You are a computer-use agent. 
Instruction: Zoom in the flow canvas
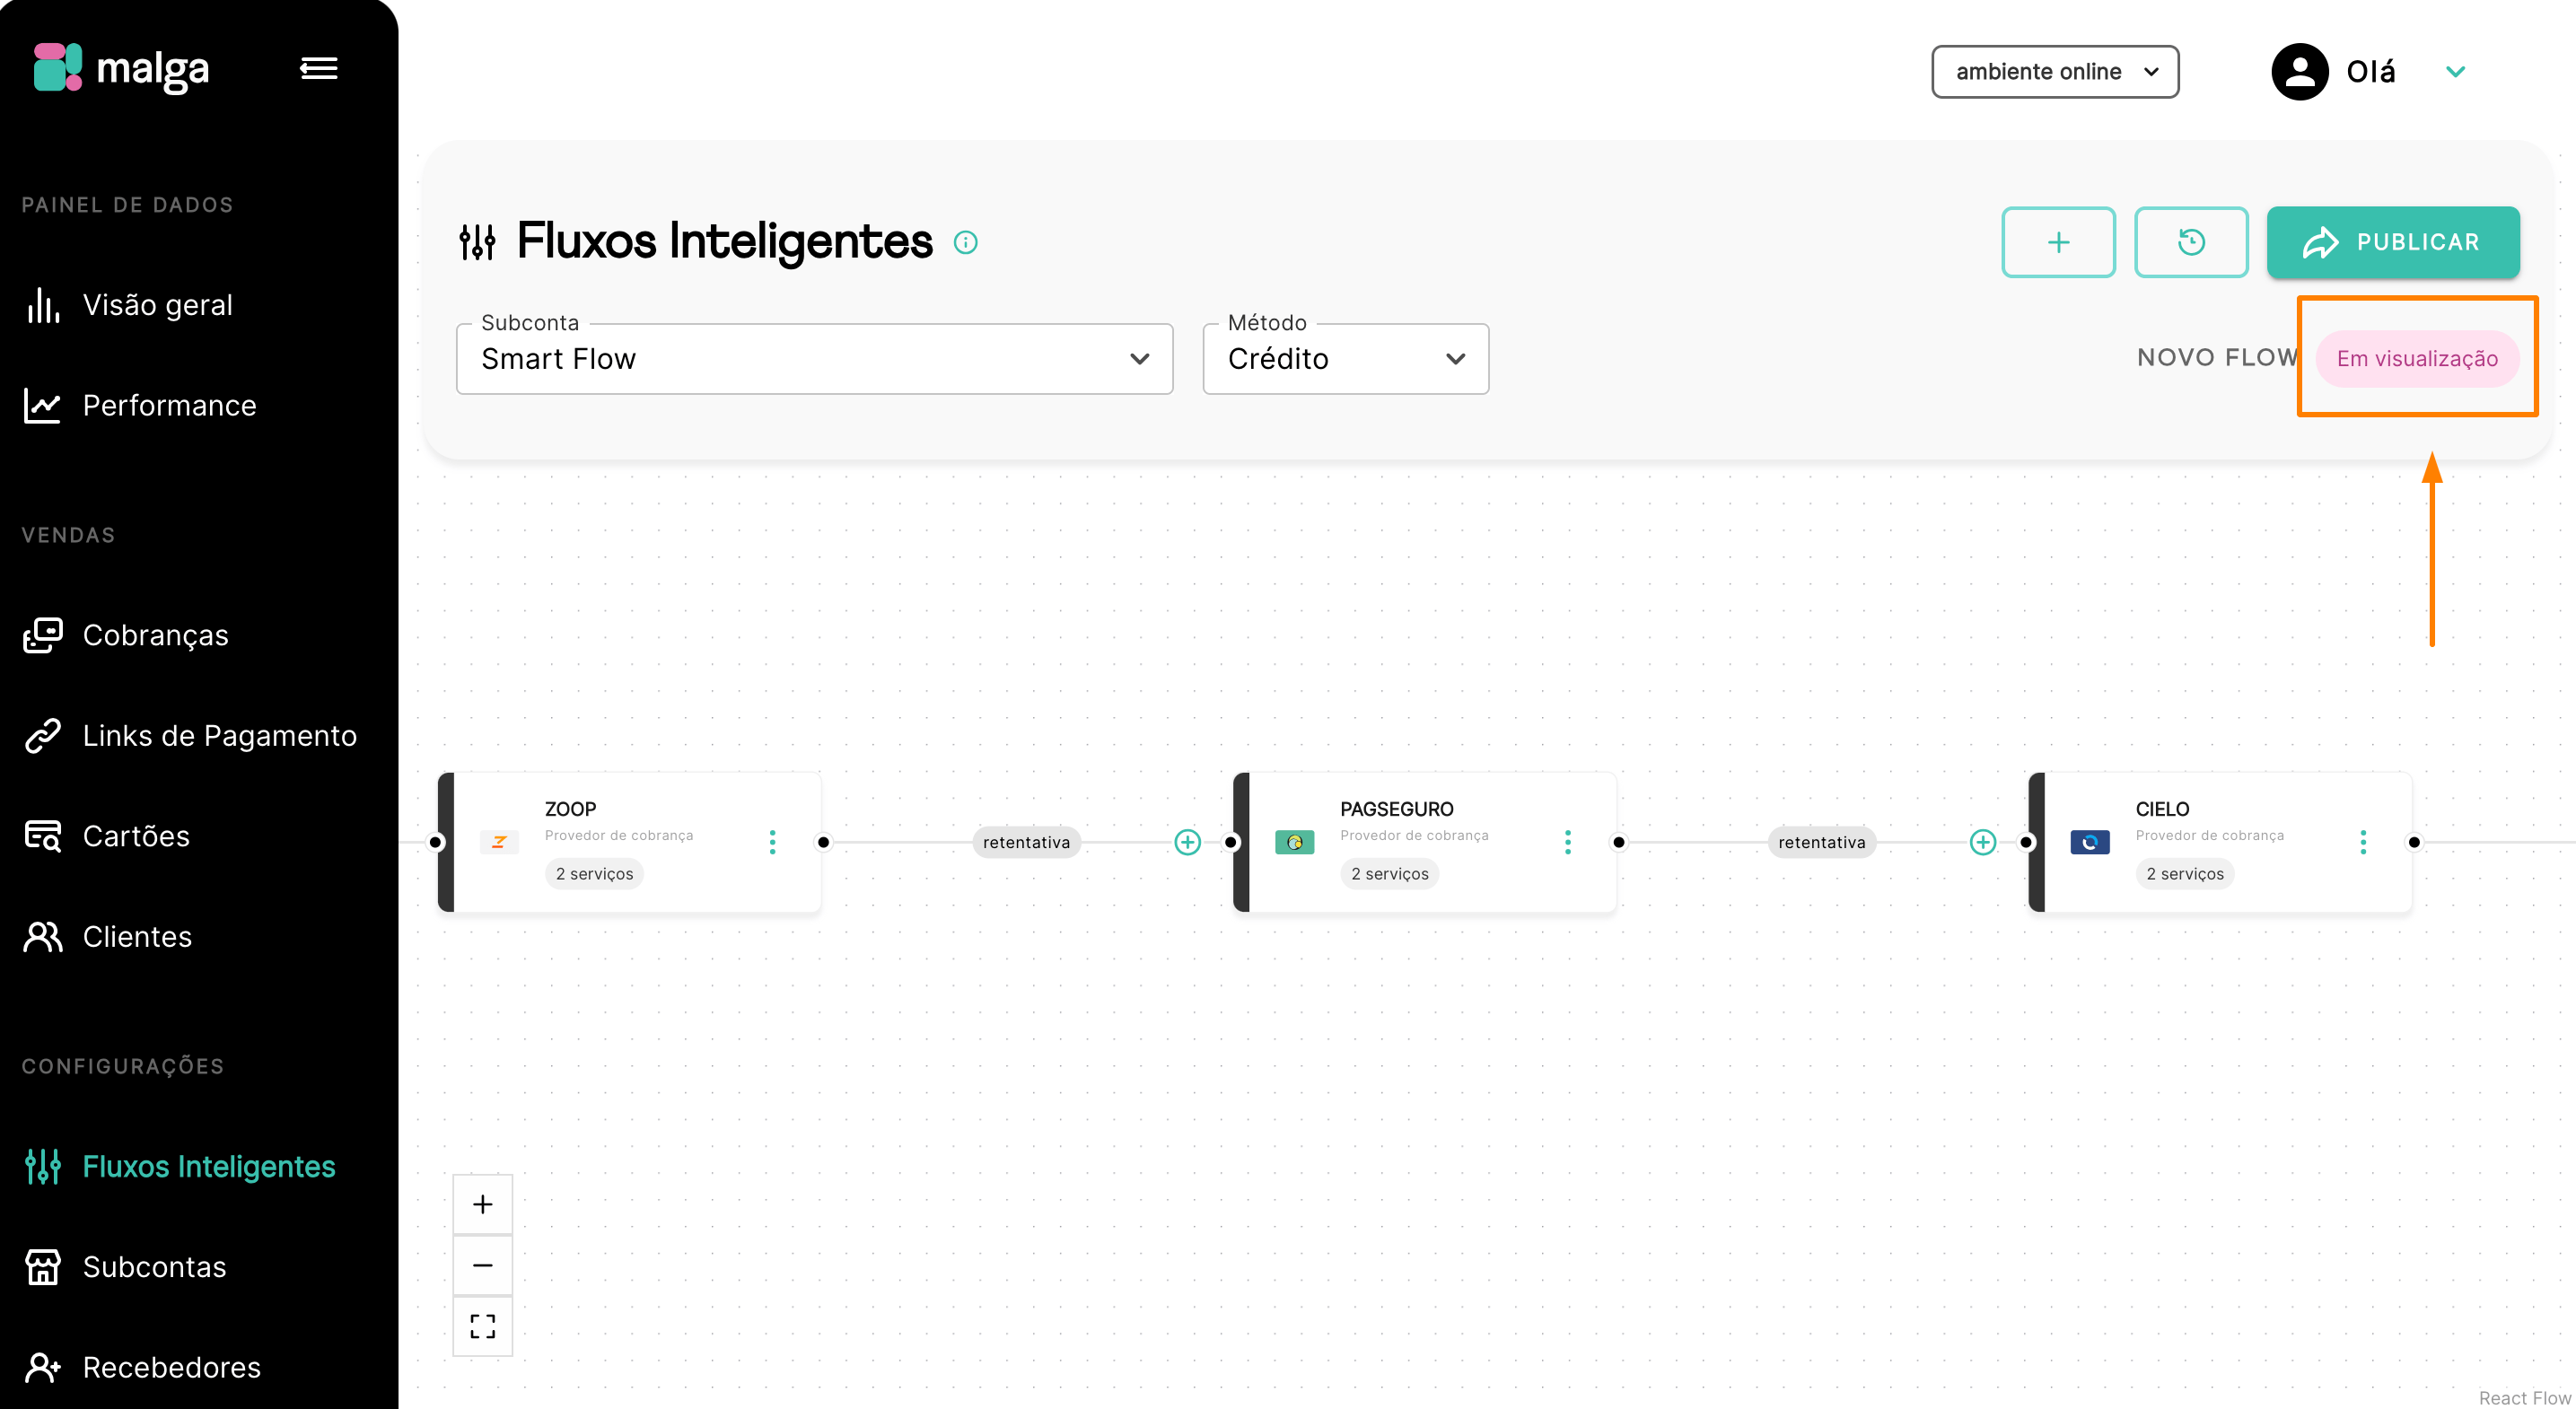coord(483,1204)
